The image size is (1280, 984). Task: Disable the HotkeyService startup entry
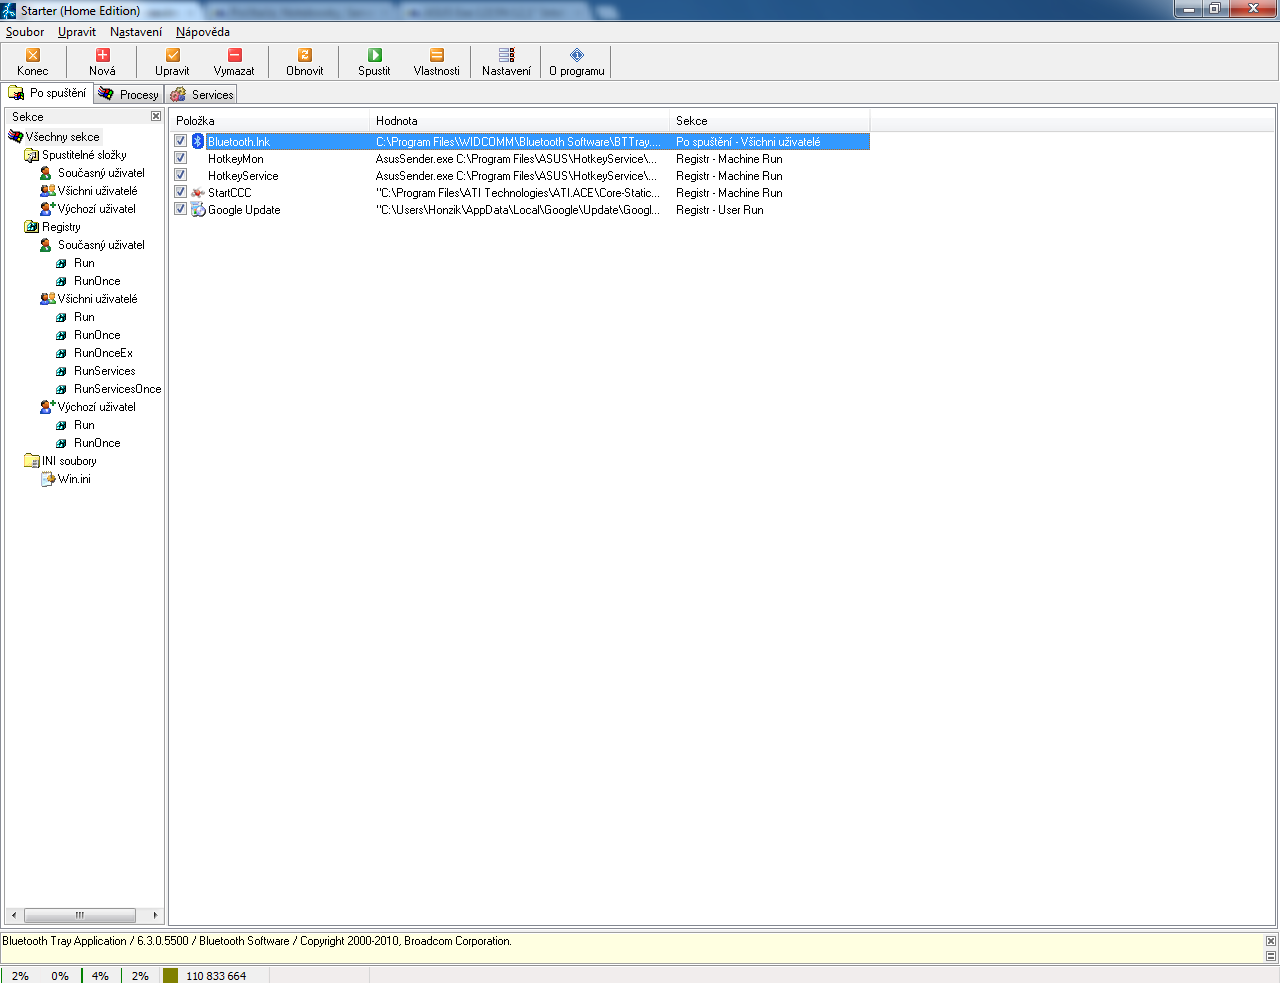pos(181,175)
